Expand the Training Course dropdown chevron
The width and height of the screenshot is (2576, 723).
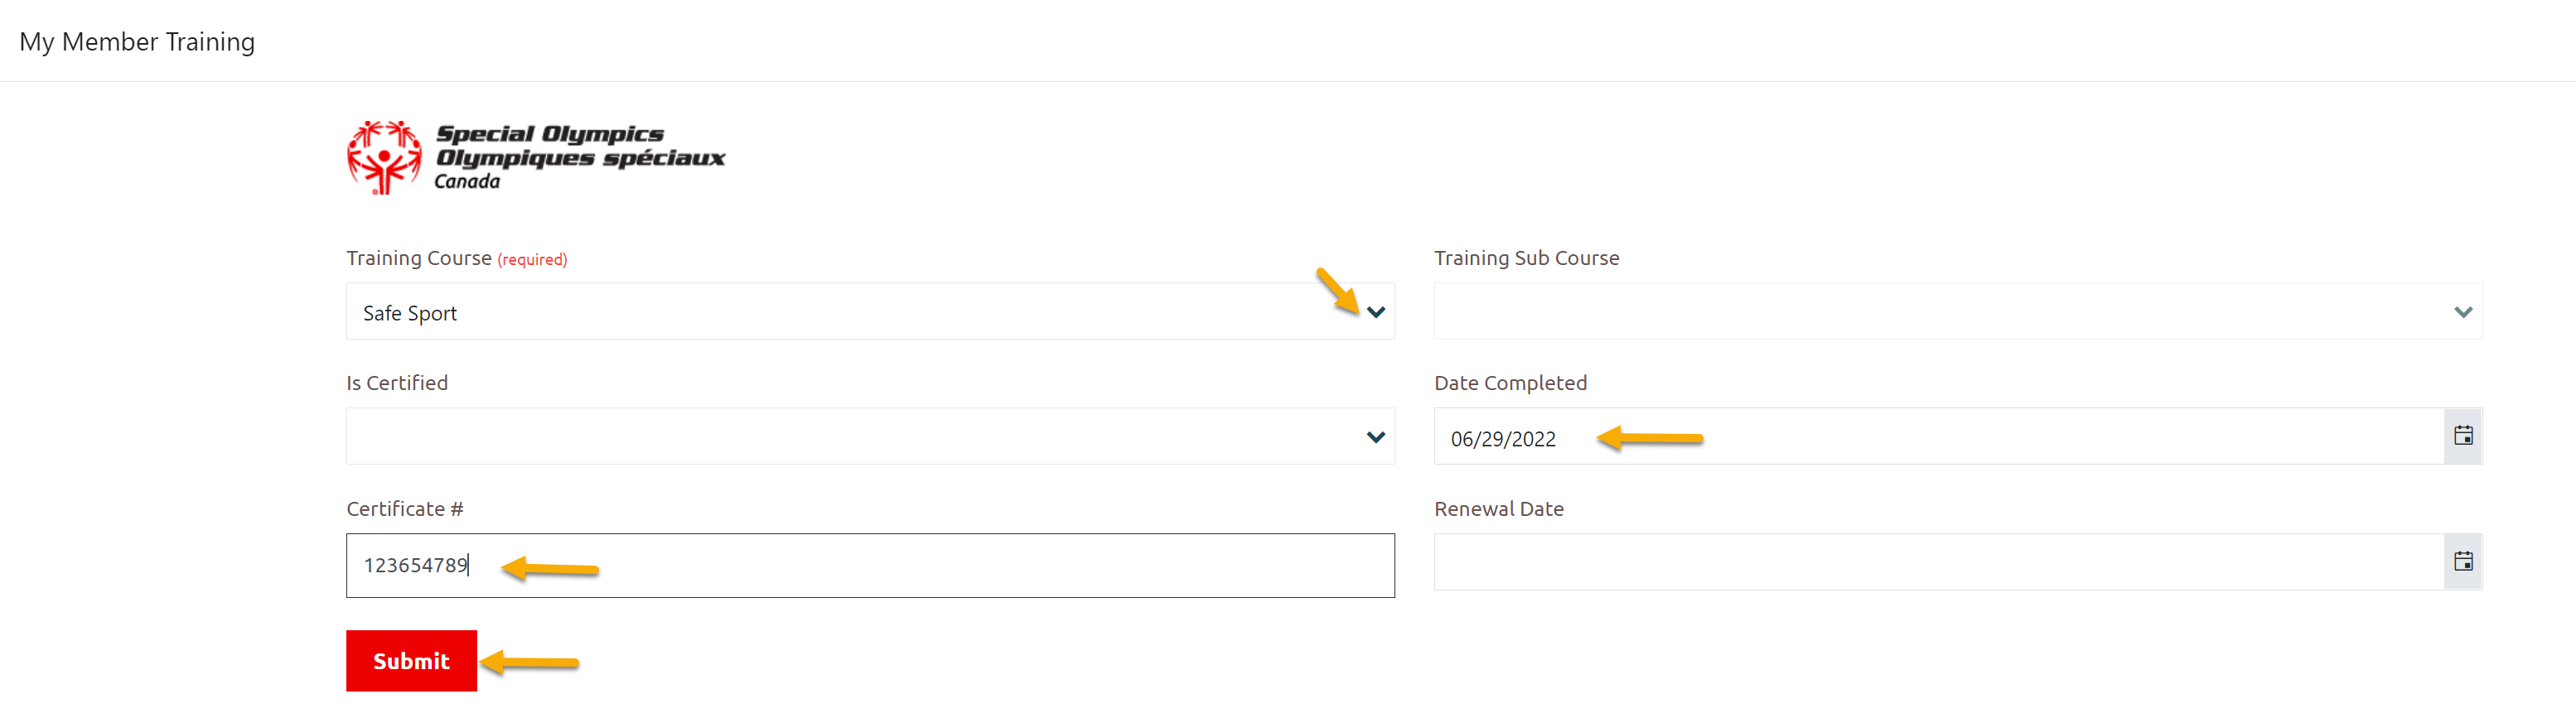pos(1375,312)
